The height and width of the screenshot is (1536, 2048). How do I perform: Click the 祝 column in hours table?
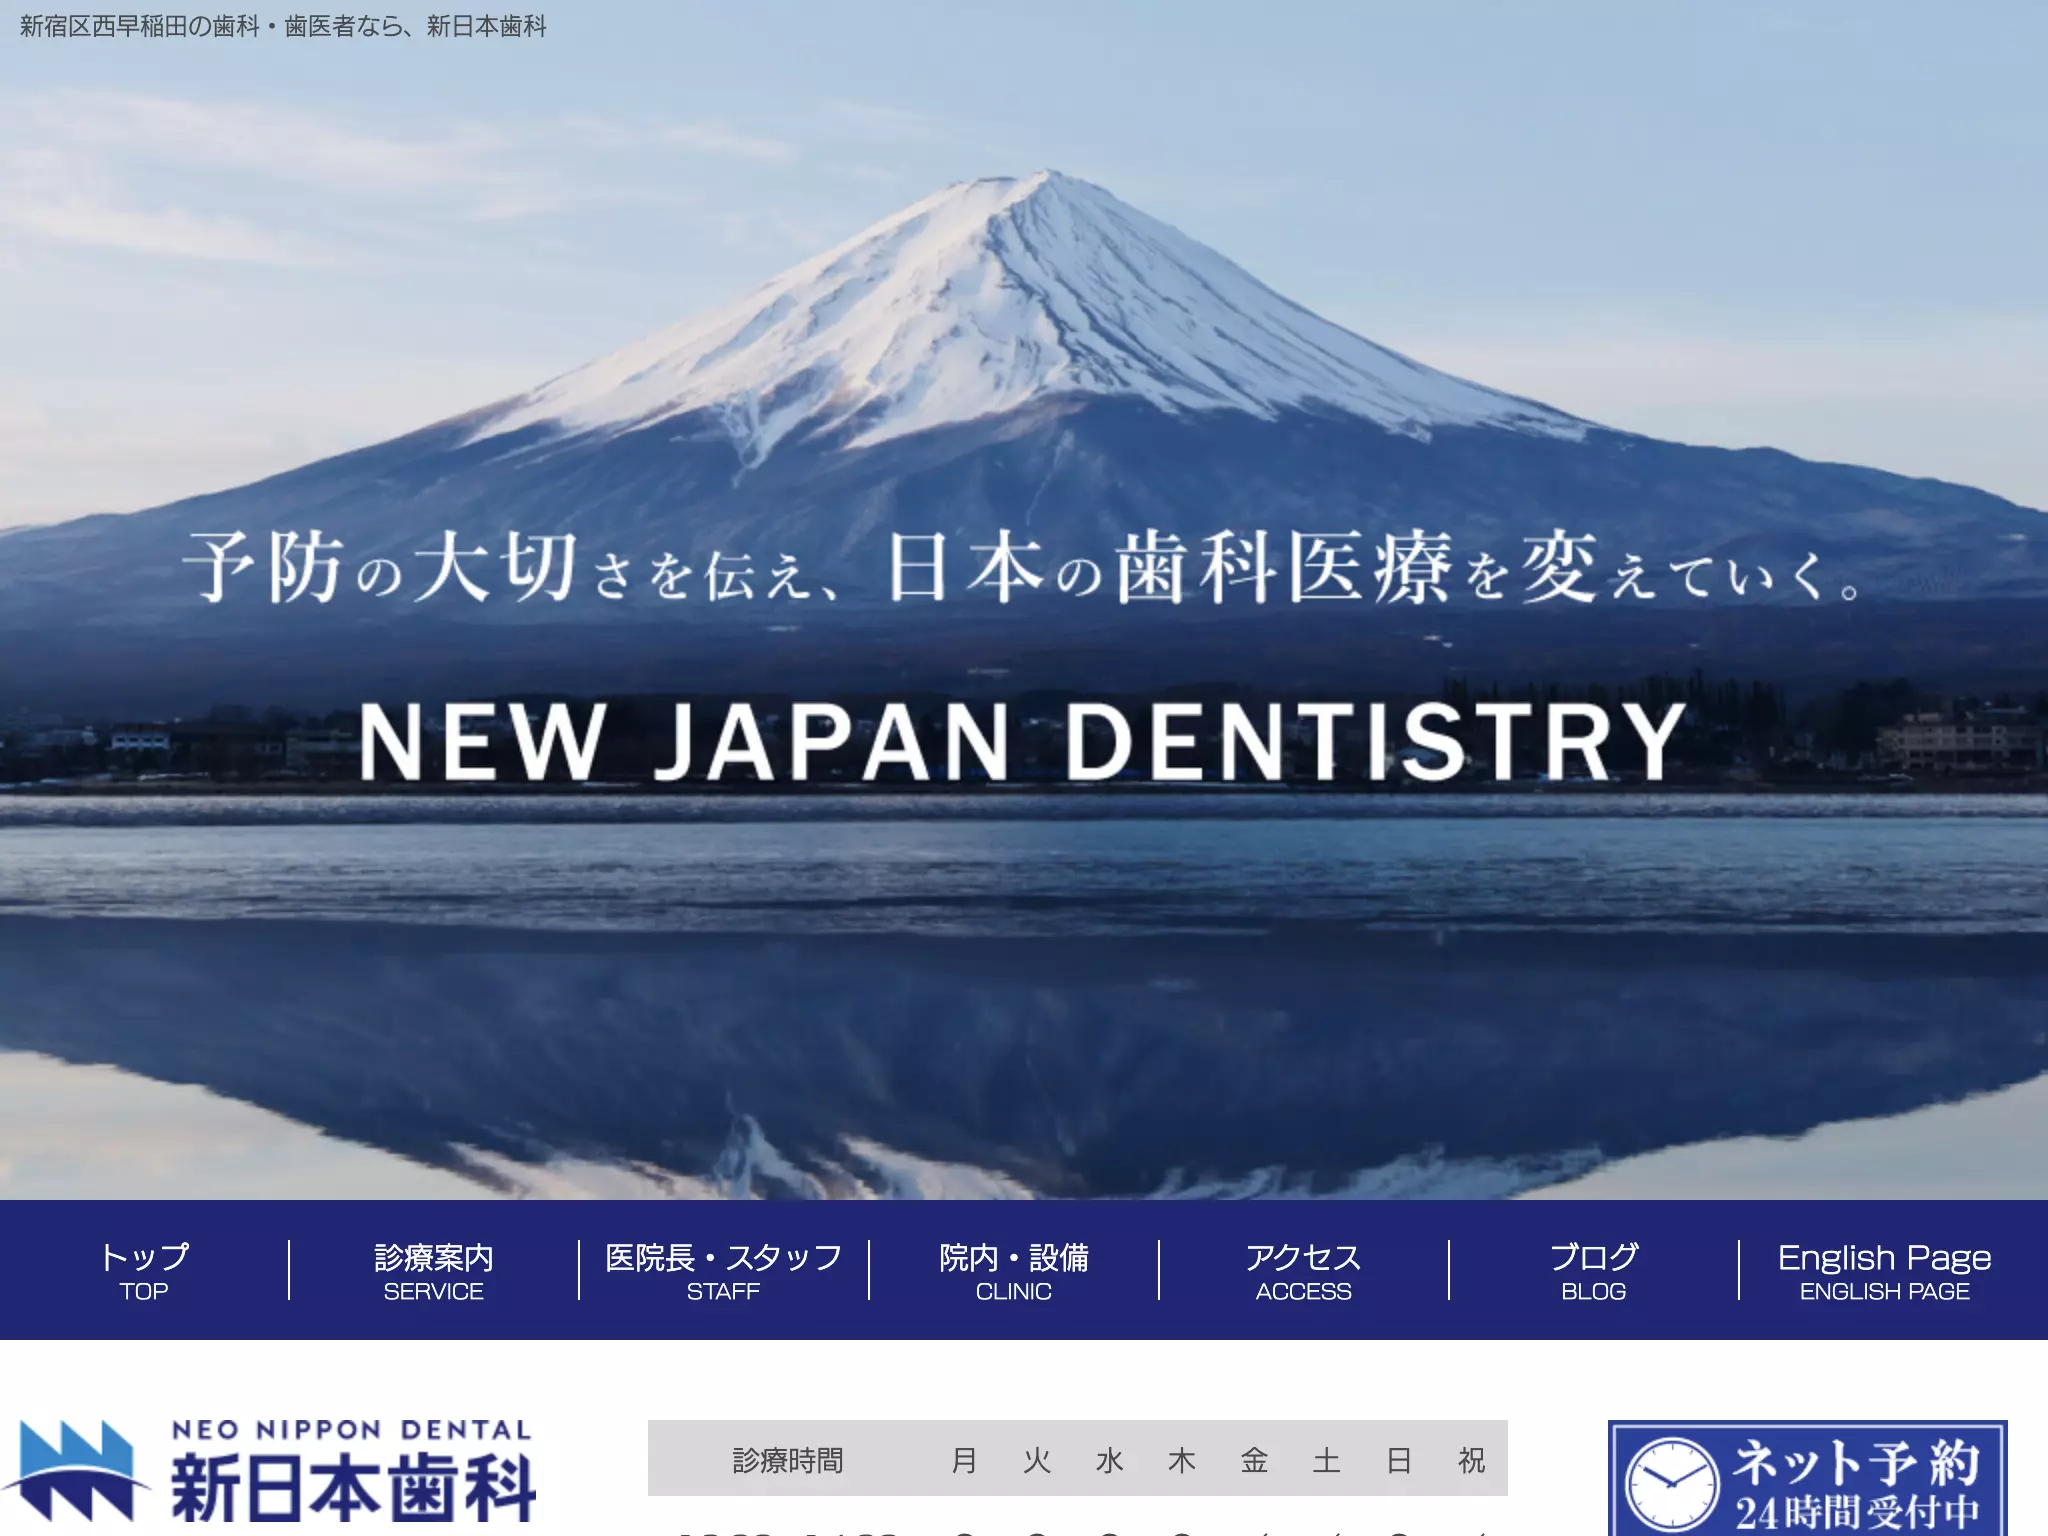[x=1471, y=1461]
